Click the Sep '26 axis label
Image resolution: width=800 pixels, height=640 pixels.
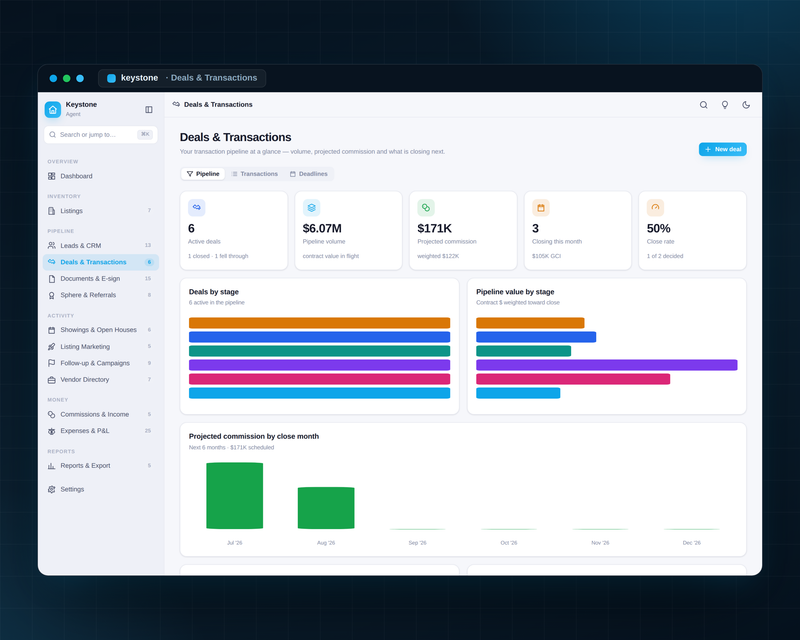pyautogui.click(x=417, y=543)
